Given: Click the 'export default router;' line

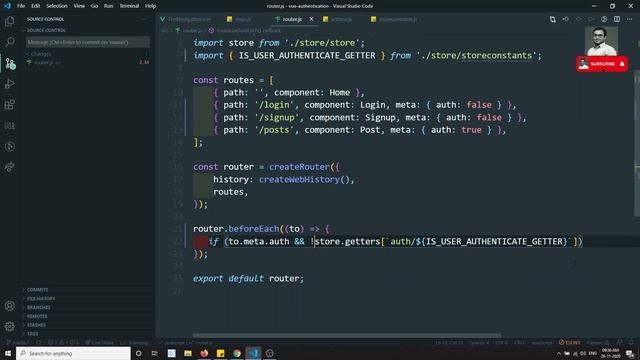Looking at the screenshot, I should click(x=248, y=278).
